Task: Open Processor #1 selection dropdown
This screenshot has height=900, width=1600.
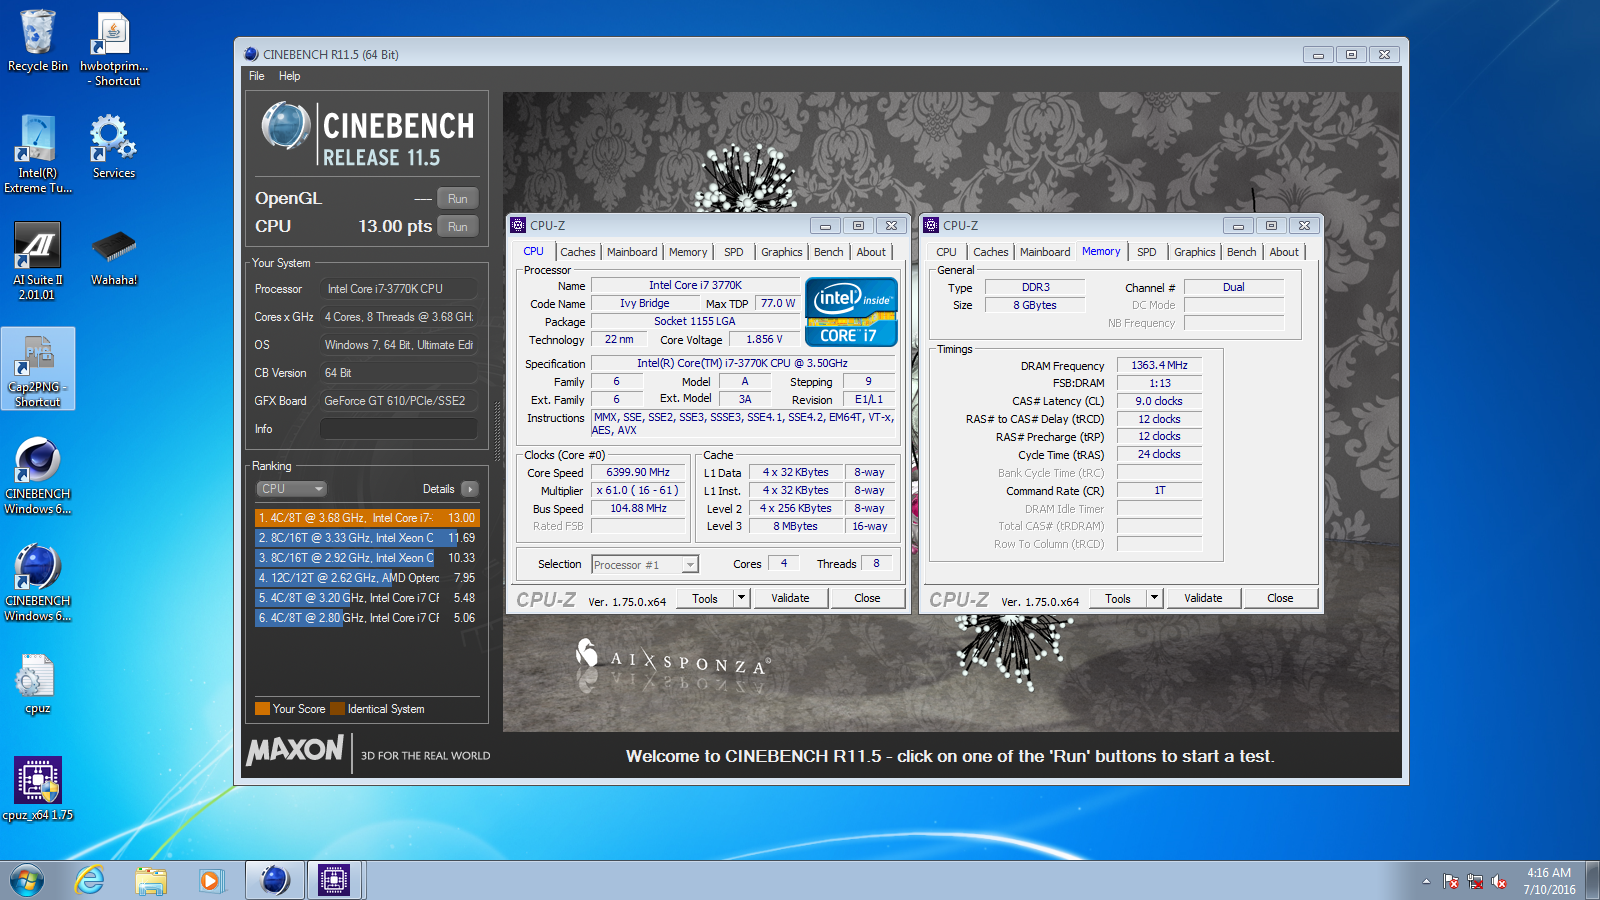Action: click(645, 565)
